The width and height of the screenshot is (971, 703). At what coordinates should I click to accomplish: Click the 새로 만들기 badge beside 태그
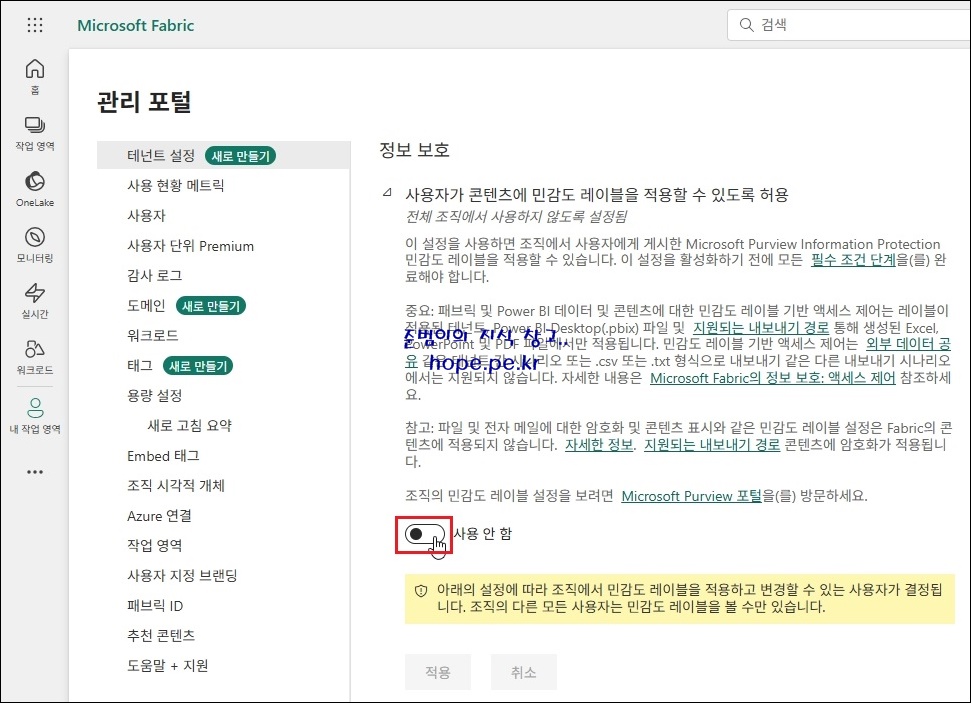pos(198,366)
